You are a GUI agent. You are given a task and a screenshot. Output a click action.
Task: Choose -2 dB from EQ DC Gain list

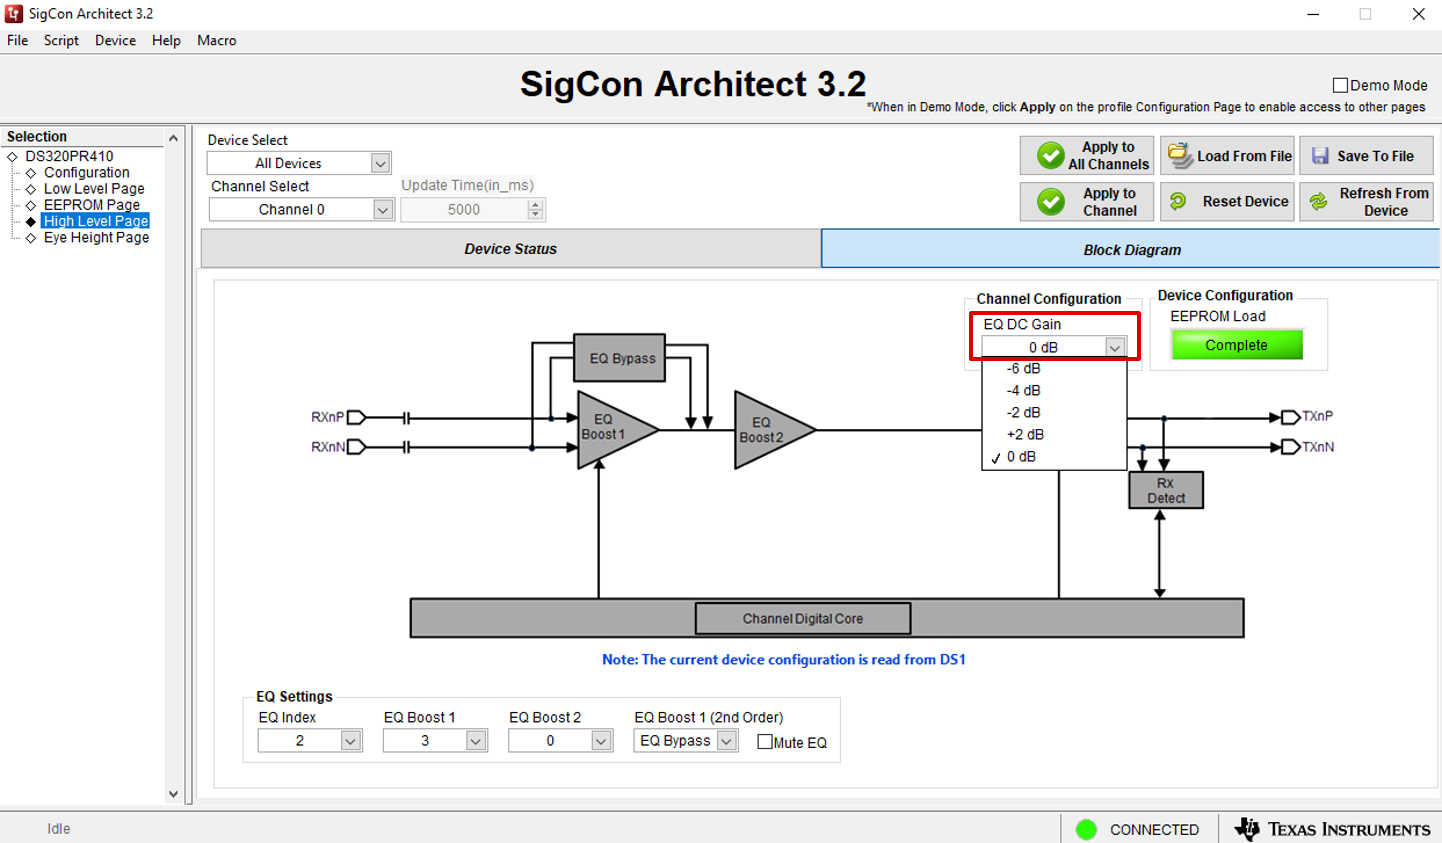coord(1054,413)
